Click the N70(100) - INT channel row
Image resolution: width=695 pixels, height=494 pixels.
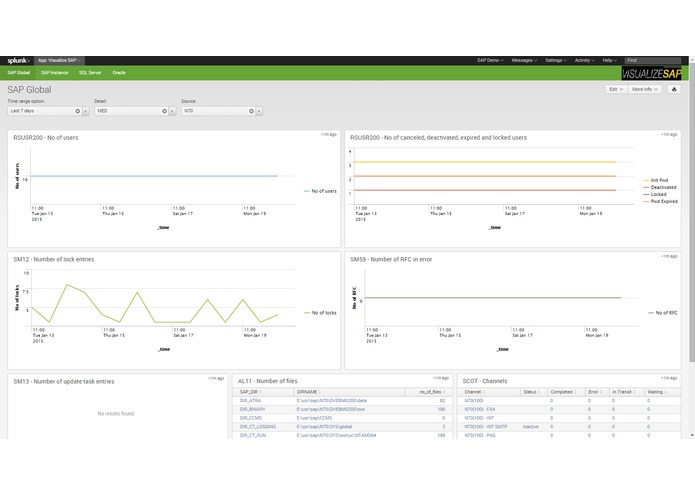pos(569,418)
